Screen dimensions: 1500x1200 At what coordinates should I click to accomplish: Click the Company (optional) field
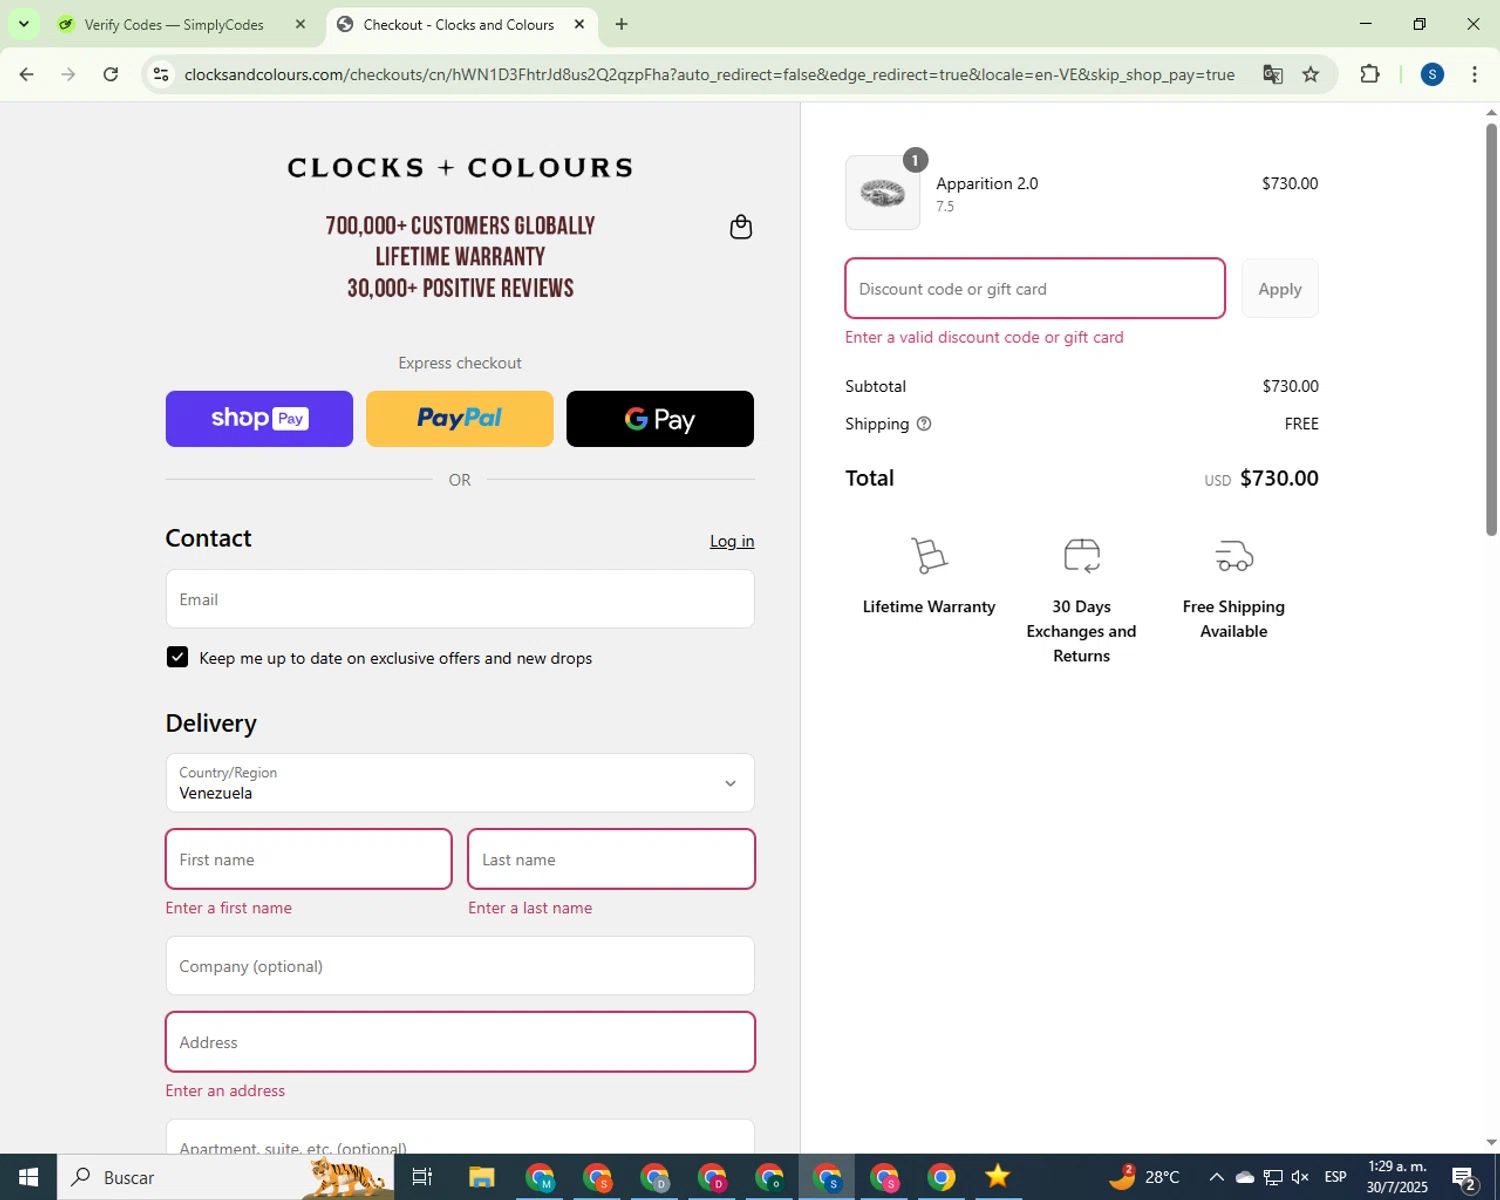pos(460,966)
